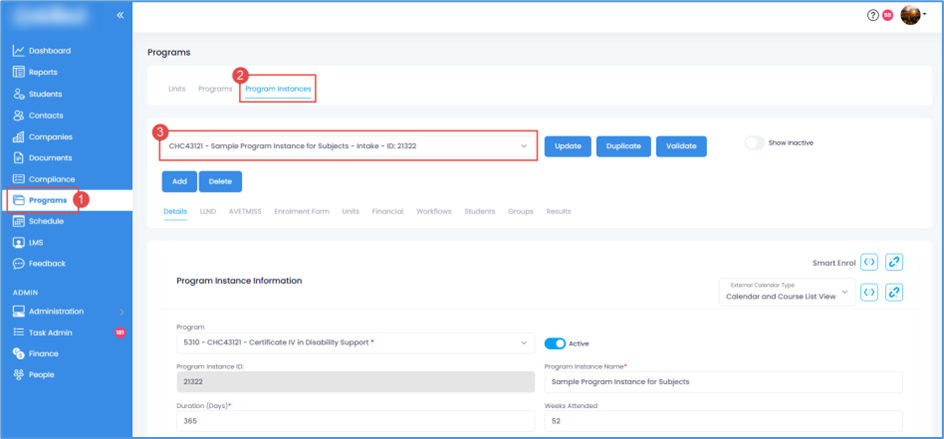944x439 pixels.
Task: Click the Smart Enrol link icon
Action: pyautogui.click(x=895, y=262)
